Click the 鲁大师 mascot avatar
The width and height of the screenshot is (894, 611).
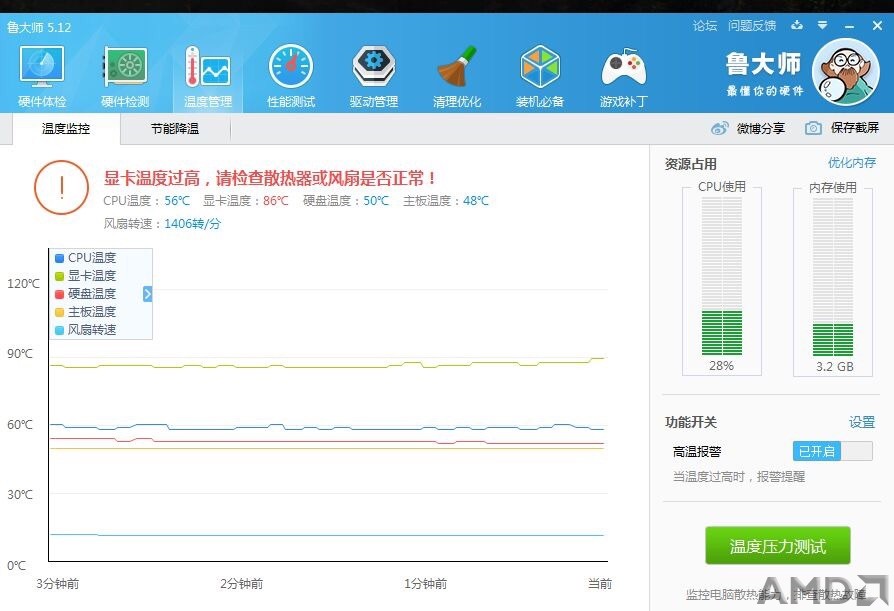(x=846, y=72)
